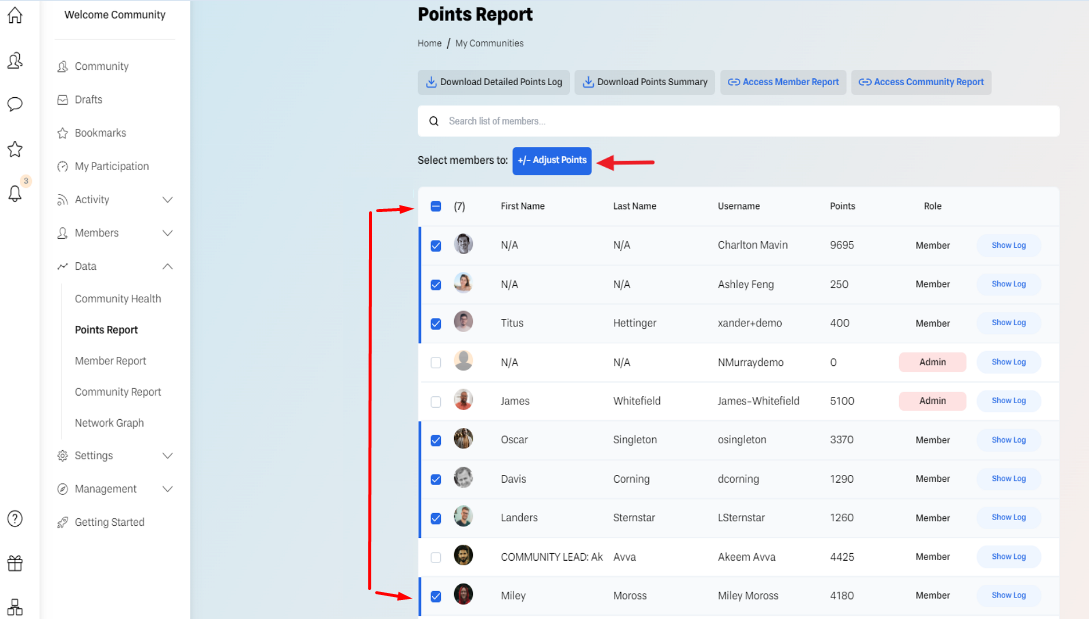Image resolution: width=1089 pixels, height=620 pixels.
Task: Open Network Graph in sidebar
Action: [x=109, y=423]
